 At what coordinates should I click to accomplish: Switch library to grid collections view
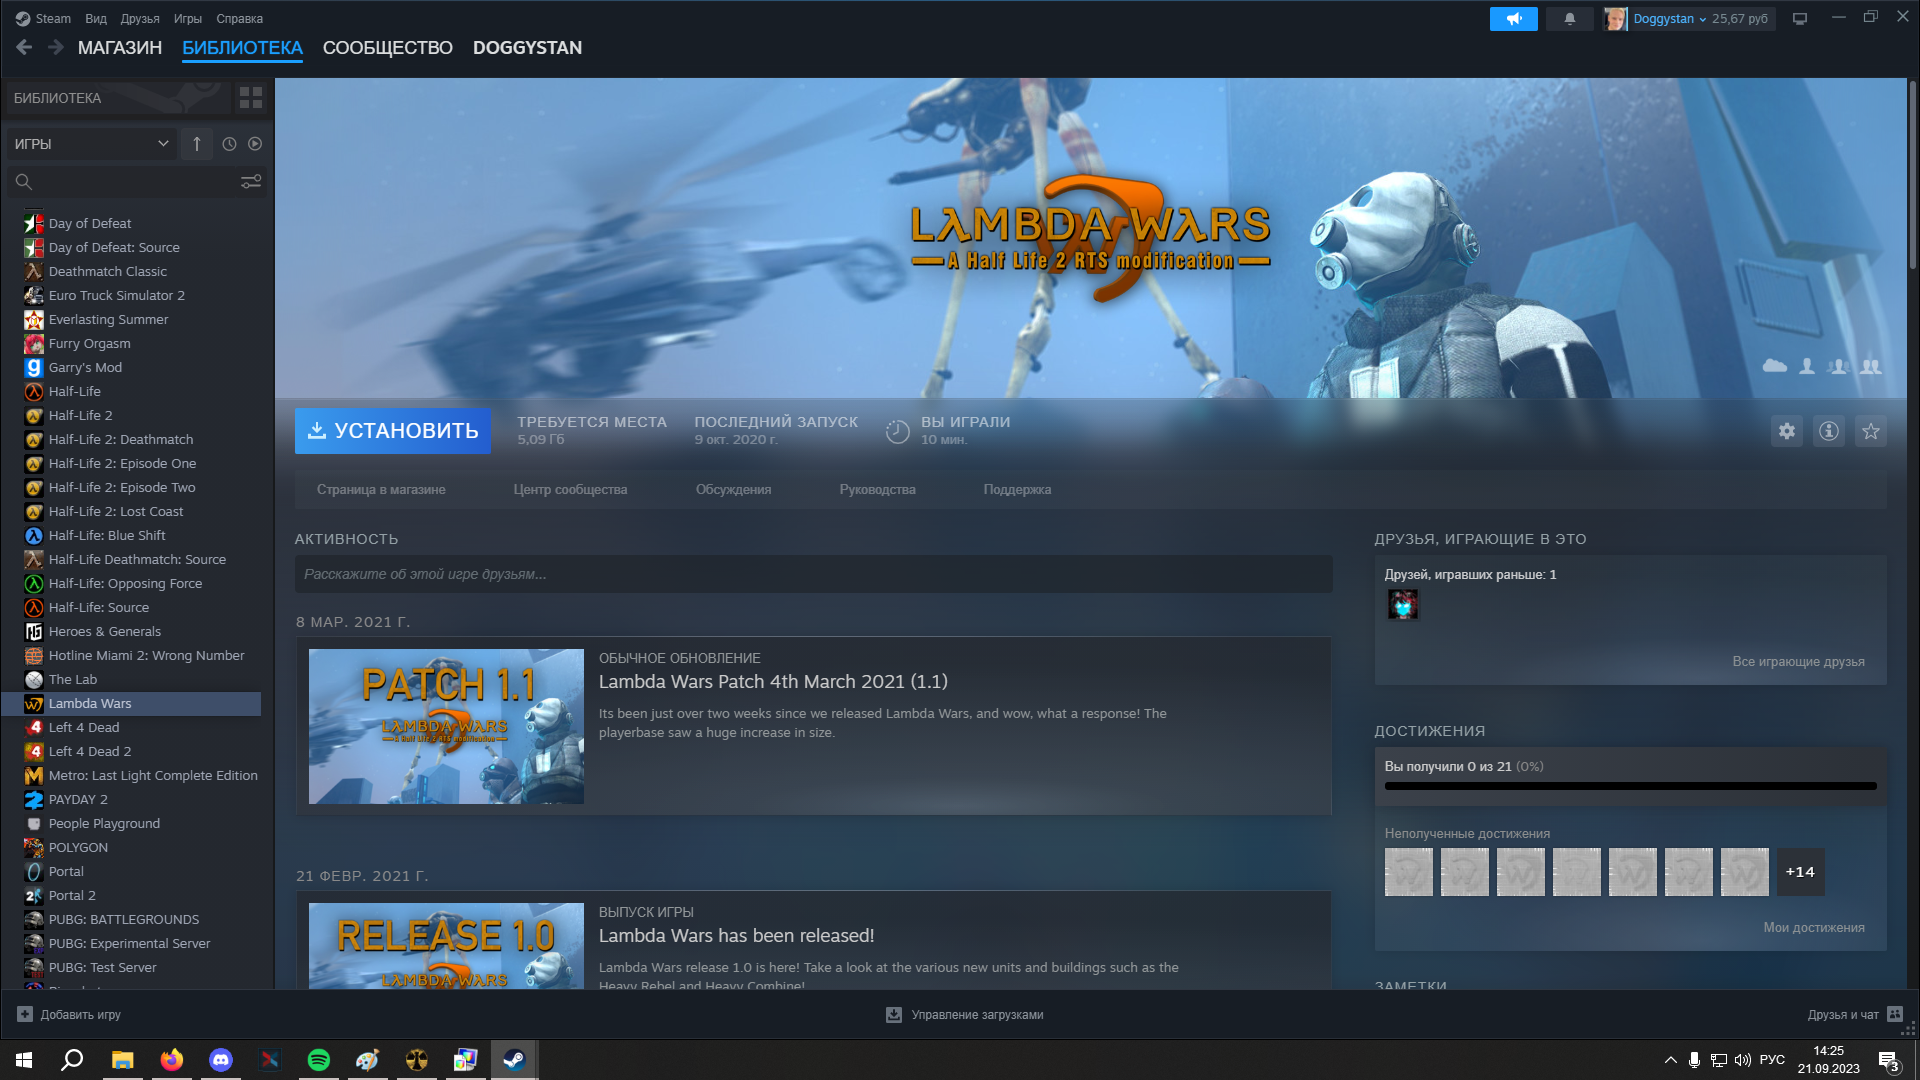click(x=251, y=98)
